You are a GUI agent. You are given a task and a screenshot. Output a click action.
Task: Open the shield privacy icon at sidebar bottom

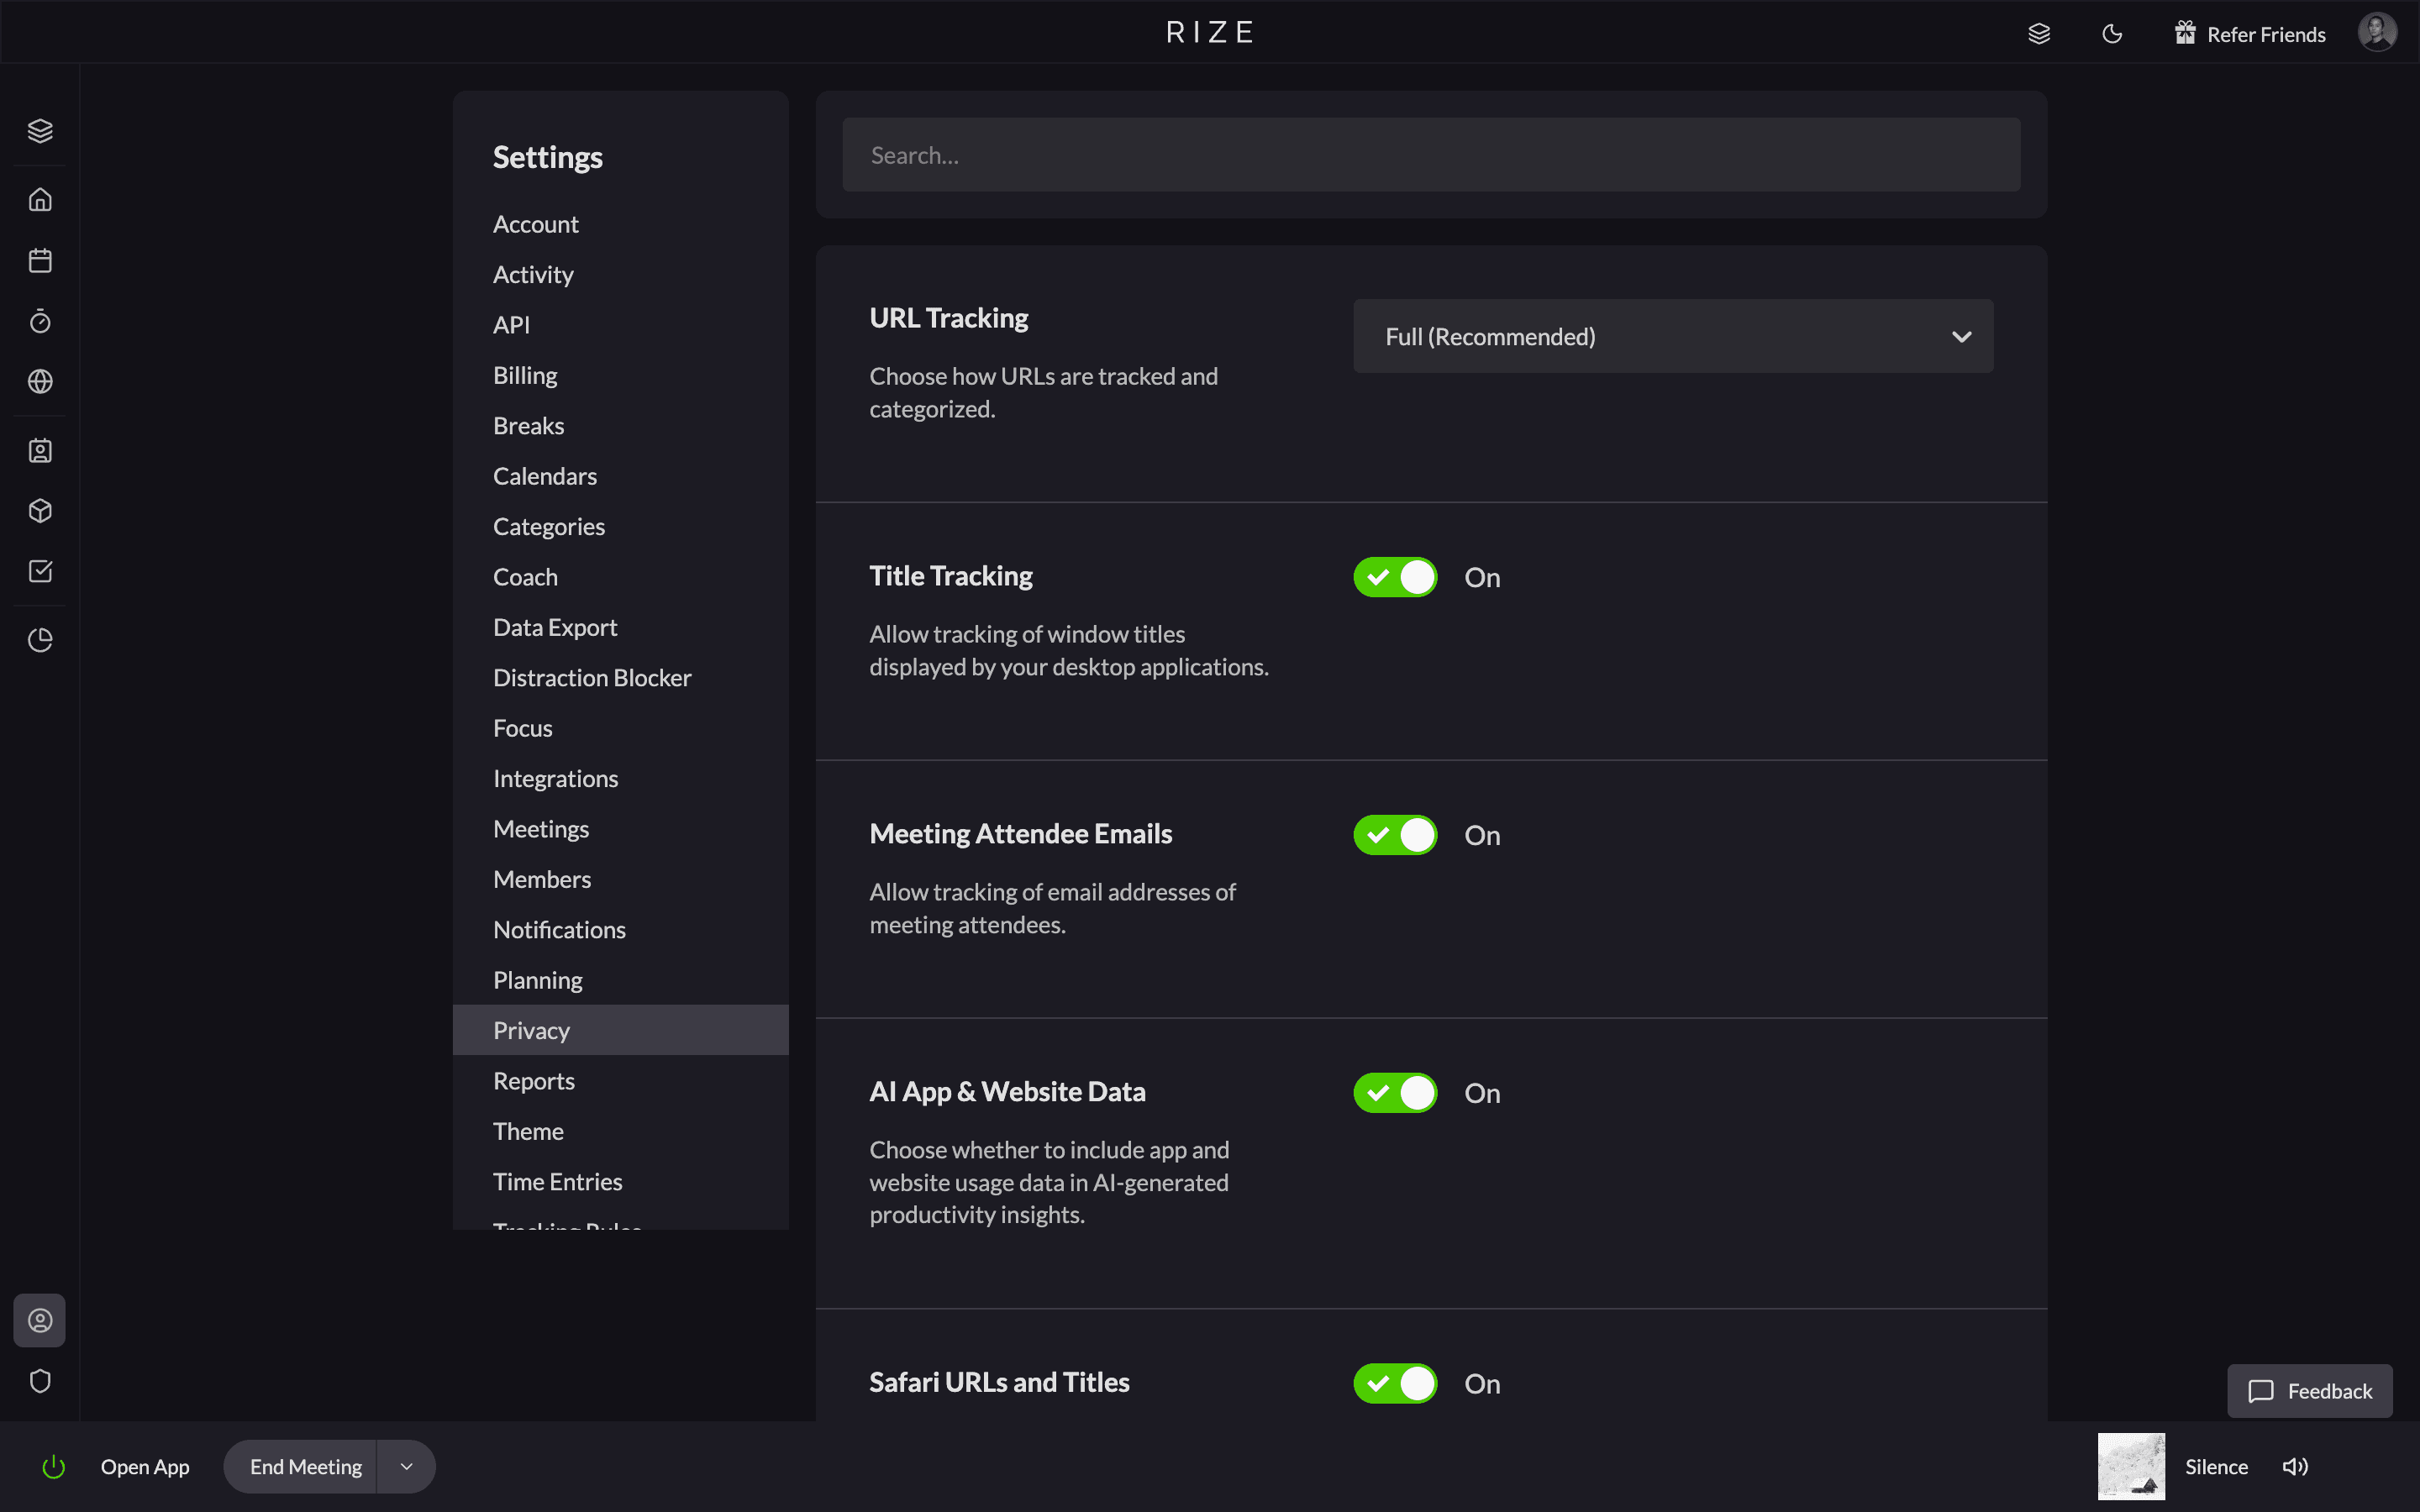coord(40,1380)
